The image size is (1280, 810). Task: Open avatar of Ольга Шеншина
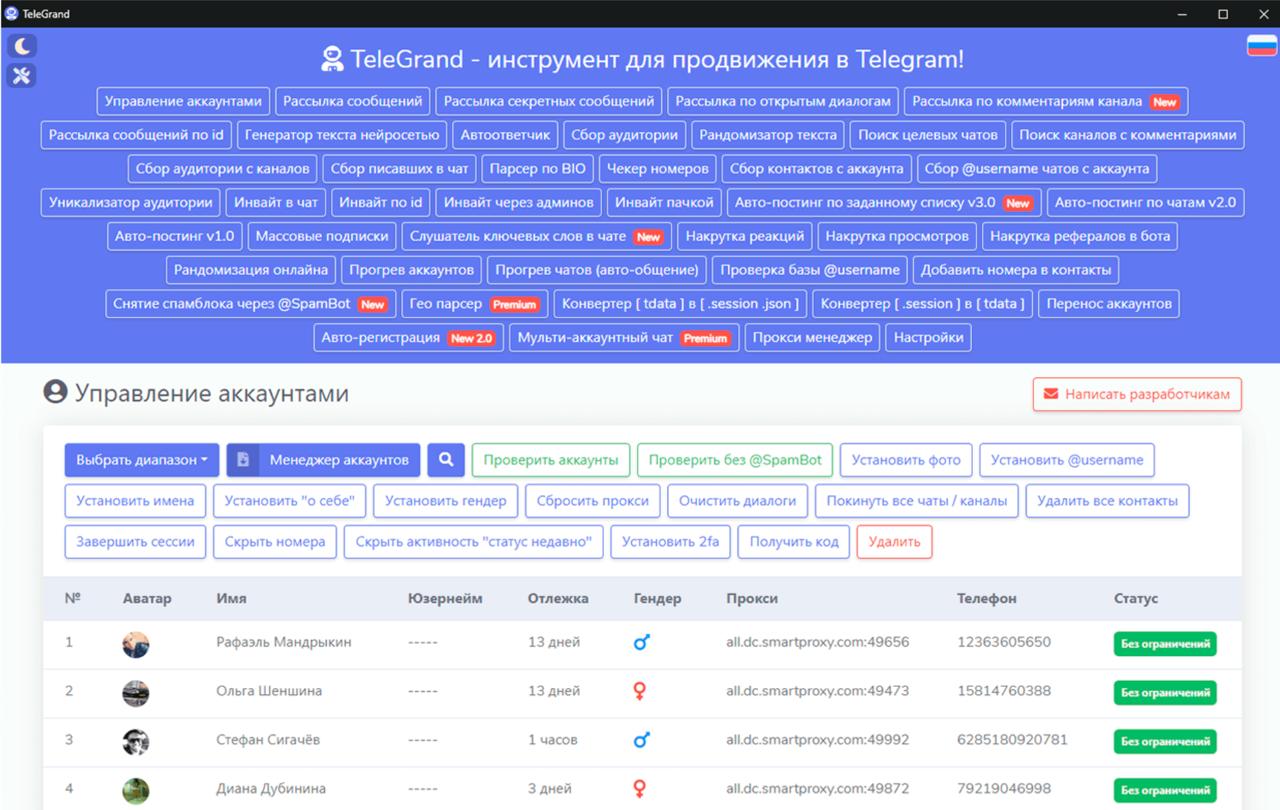pos(136,693)
